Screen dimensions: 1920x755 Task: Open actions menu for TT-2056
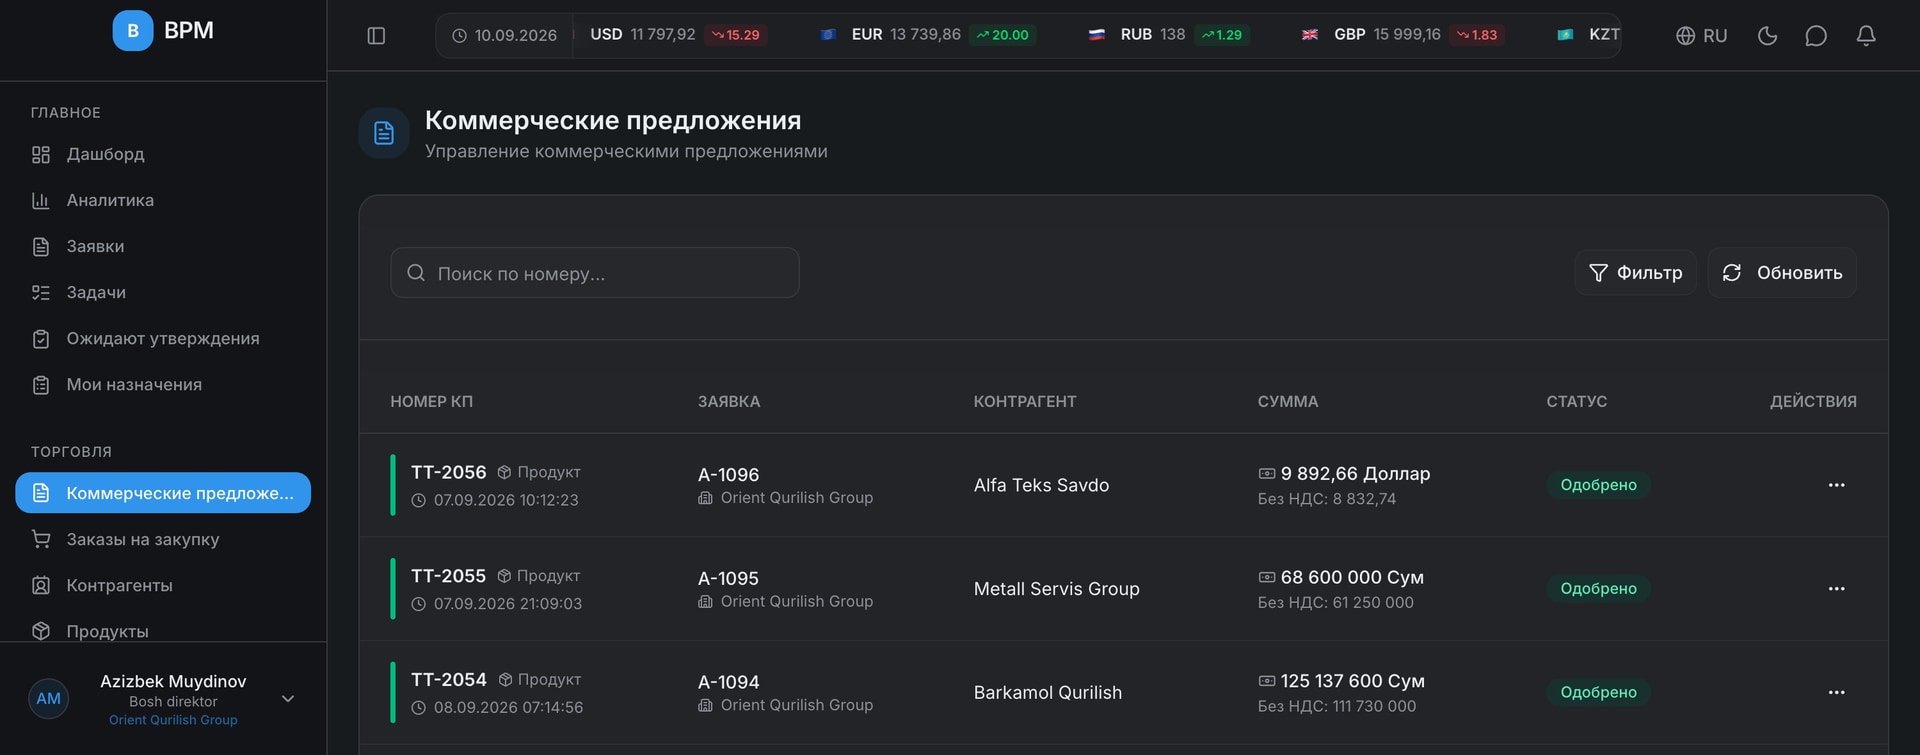tap(1836, 485)
